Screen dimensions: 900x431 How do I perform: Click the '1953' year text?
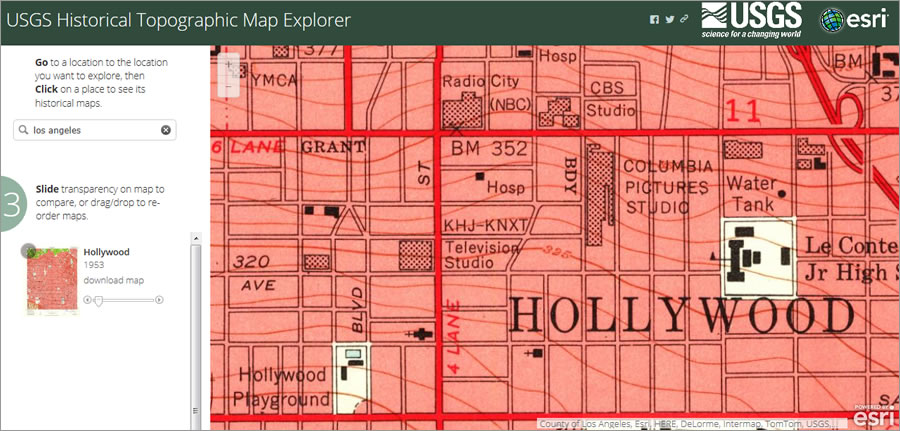tap(93, 266)
